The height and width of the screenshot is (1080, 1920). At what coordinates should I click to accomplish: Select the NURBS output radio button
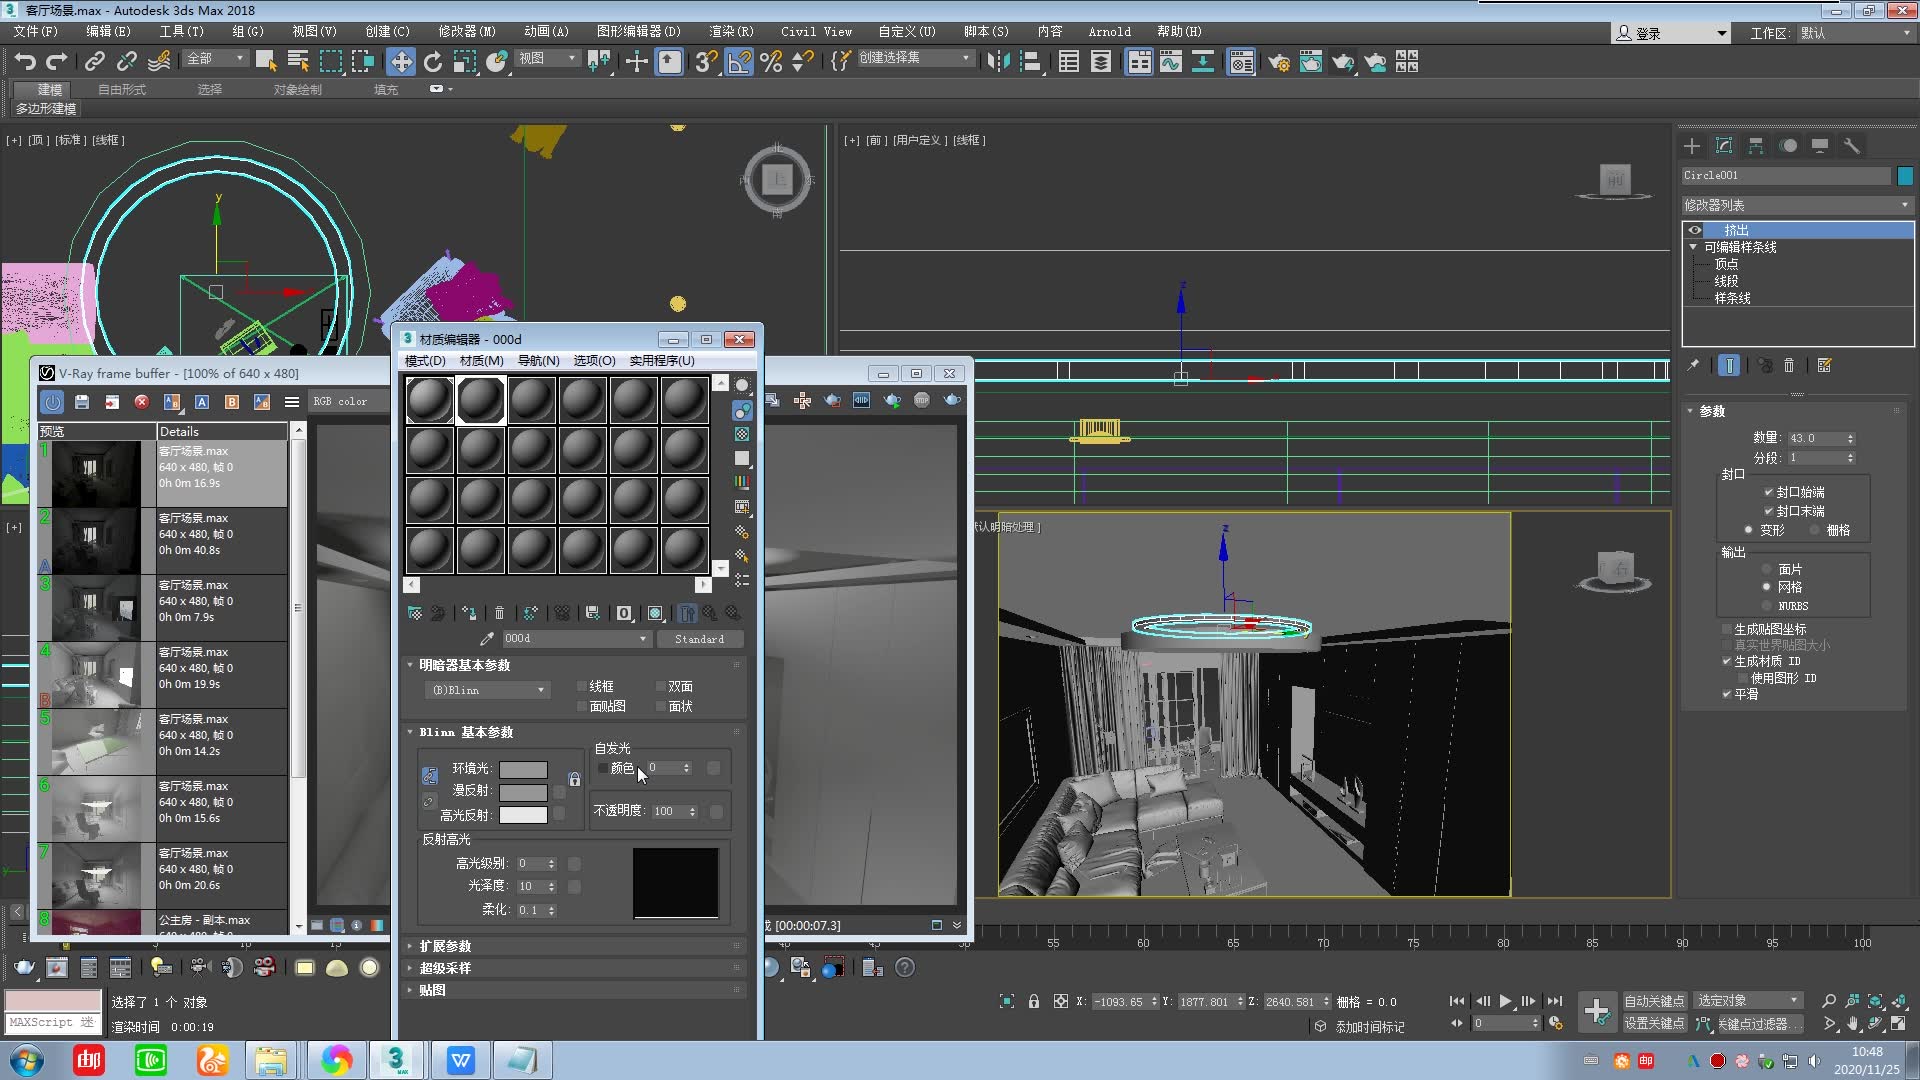coord(1767,605)
